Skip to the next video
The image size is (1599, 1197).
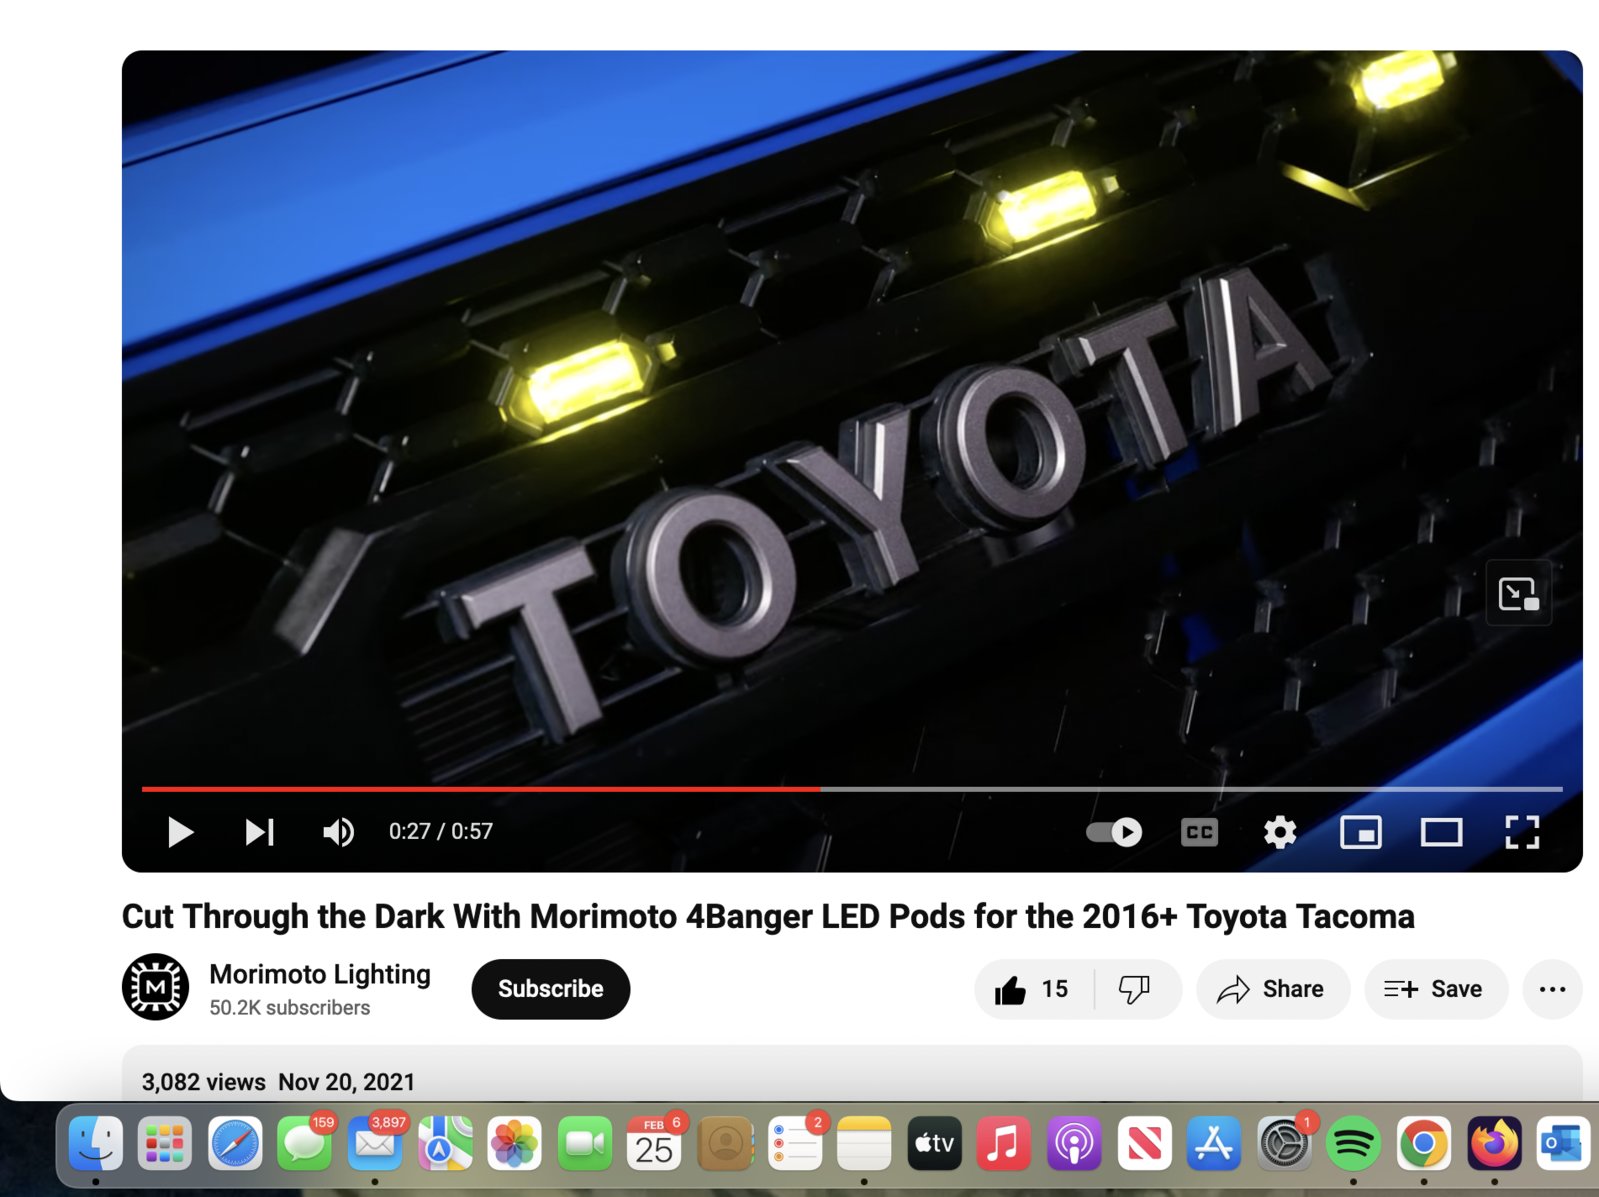pyautogui.click(x=259, y=832)
